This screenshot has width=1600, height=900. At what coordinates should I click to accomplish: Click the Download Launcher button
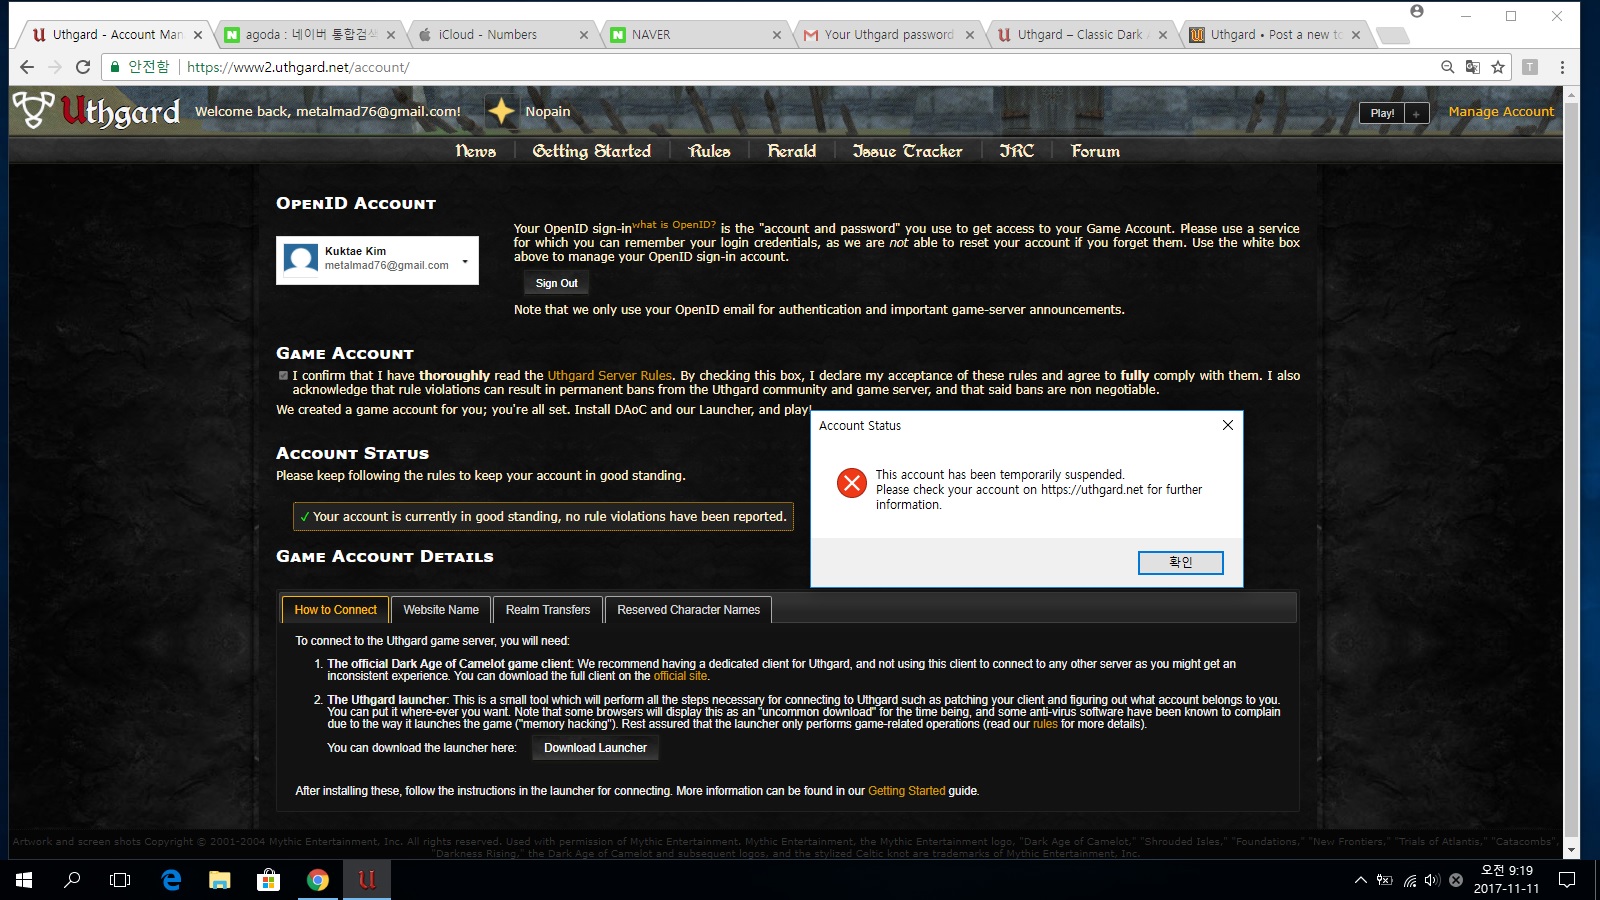pyautogui.click(x=595, y=748)
